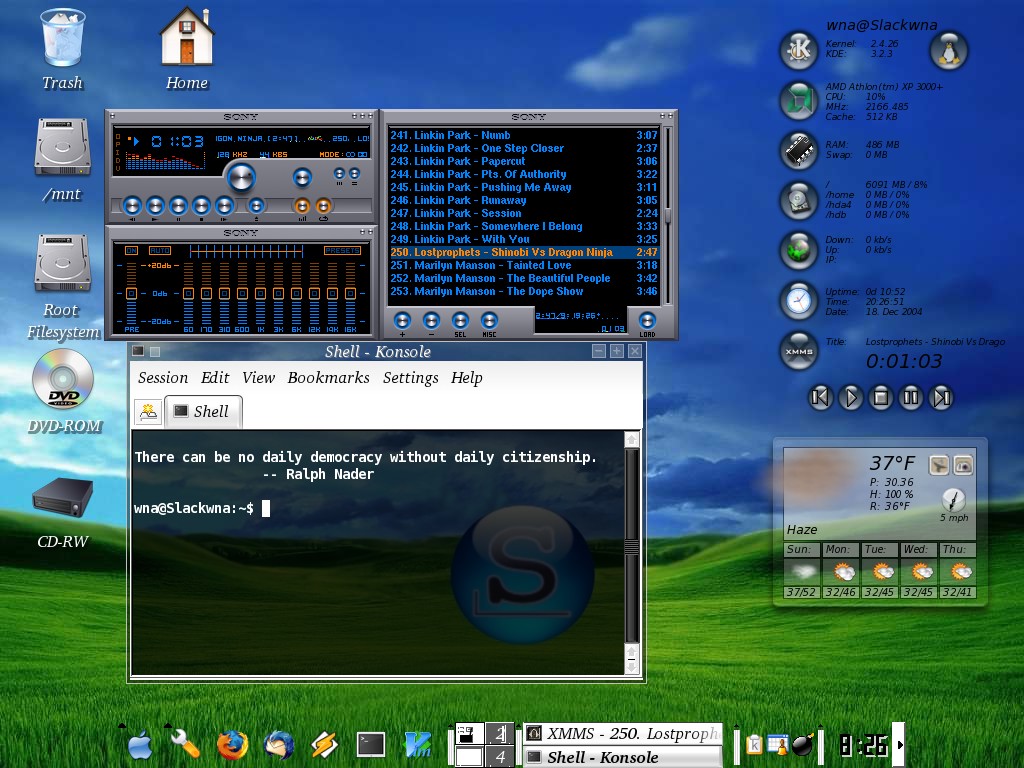Image resolution: width=1024 pixels, height=768 pixels.
Task: Select track 241 Linkin Park - Numb
Action: (x=524, y=135)
